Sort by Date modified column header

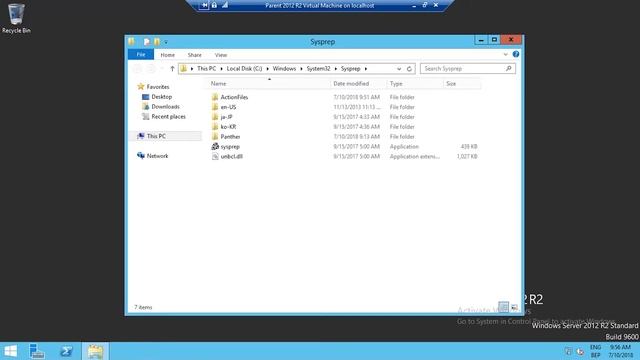358,84
